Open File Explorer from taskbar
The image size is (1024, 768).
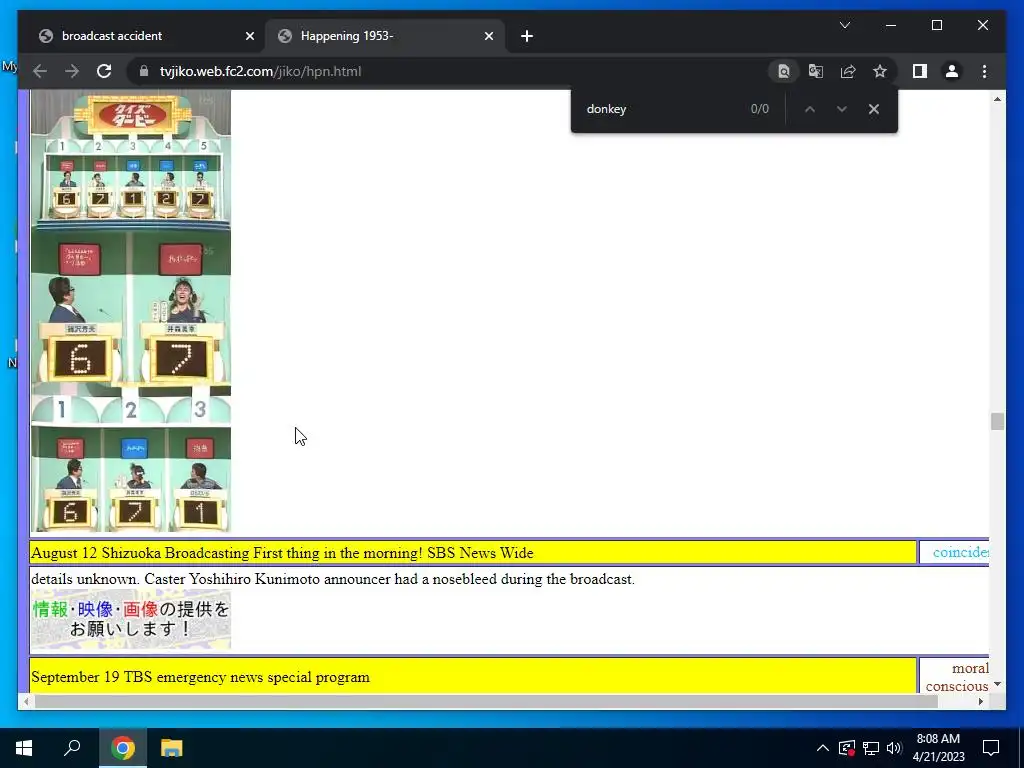point(172,748)
